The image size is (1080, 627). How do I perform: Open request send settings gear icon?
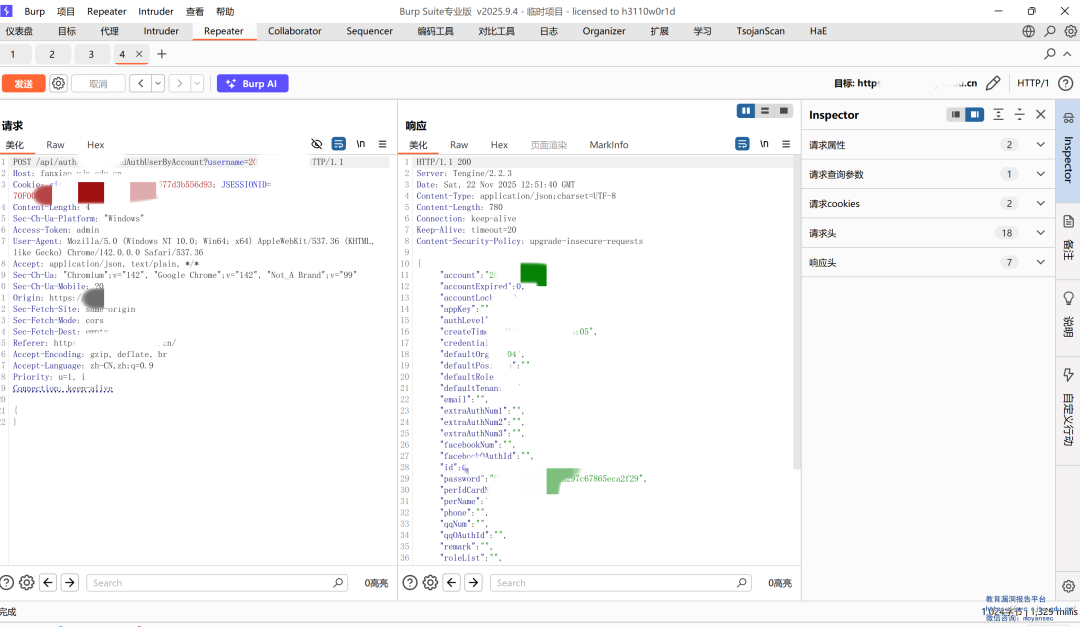pos(59,83)
